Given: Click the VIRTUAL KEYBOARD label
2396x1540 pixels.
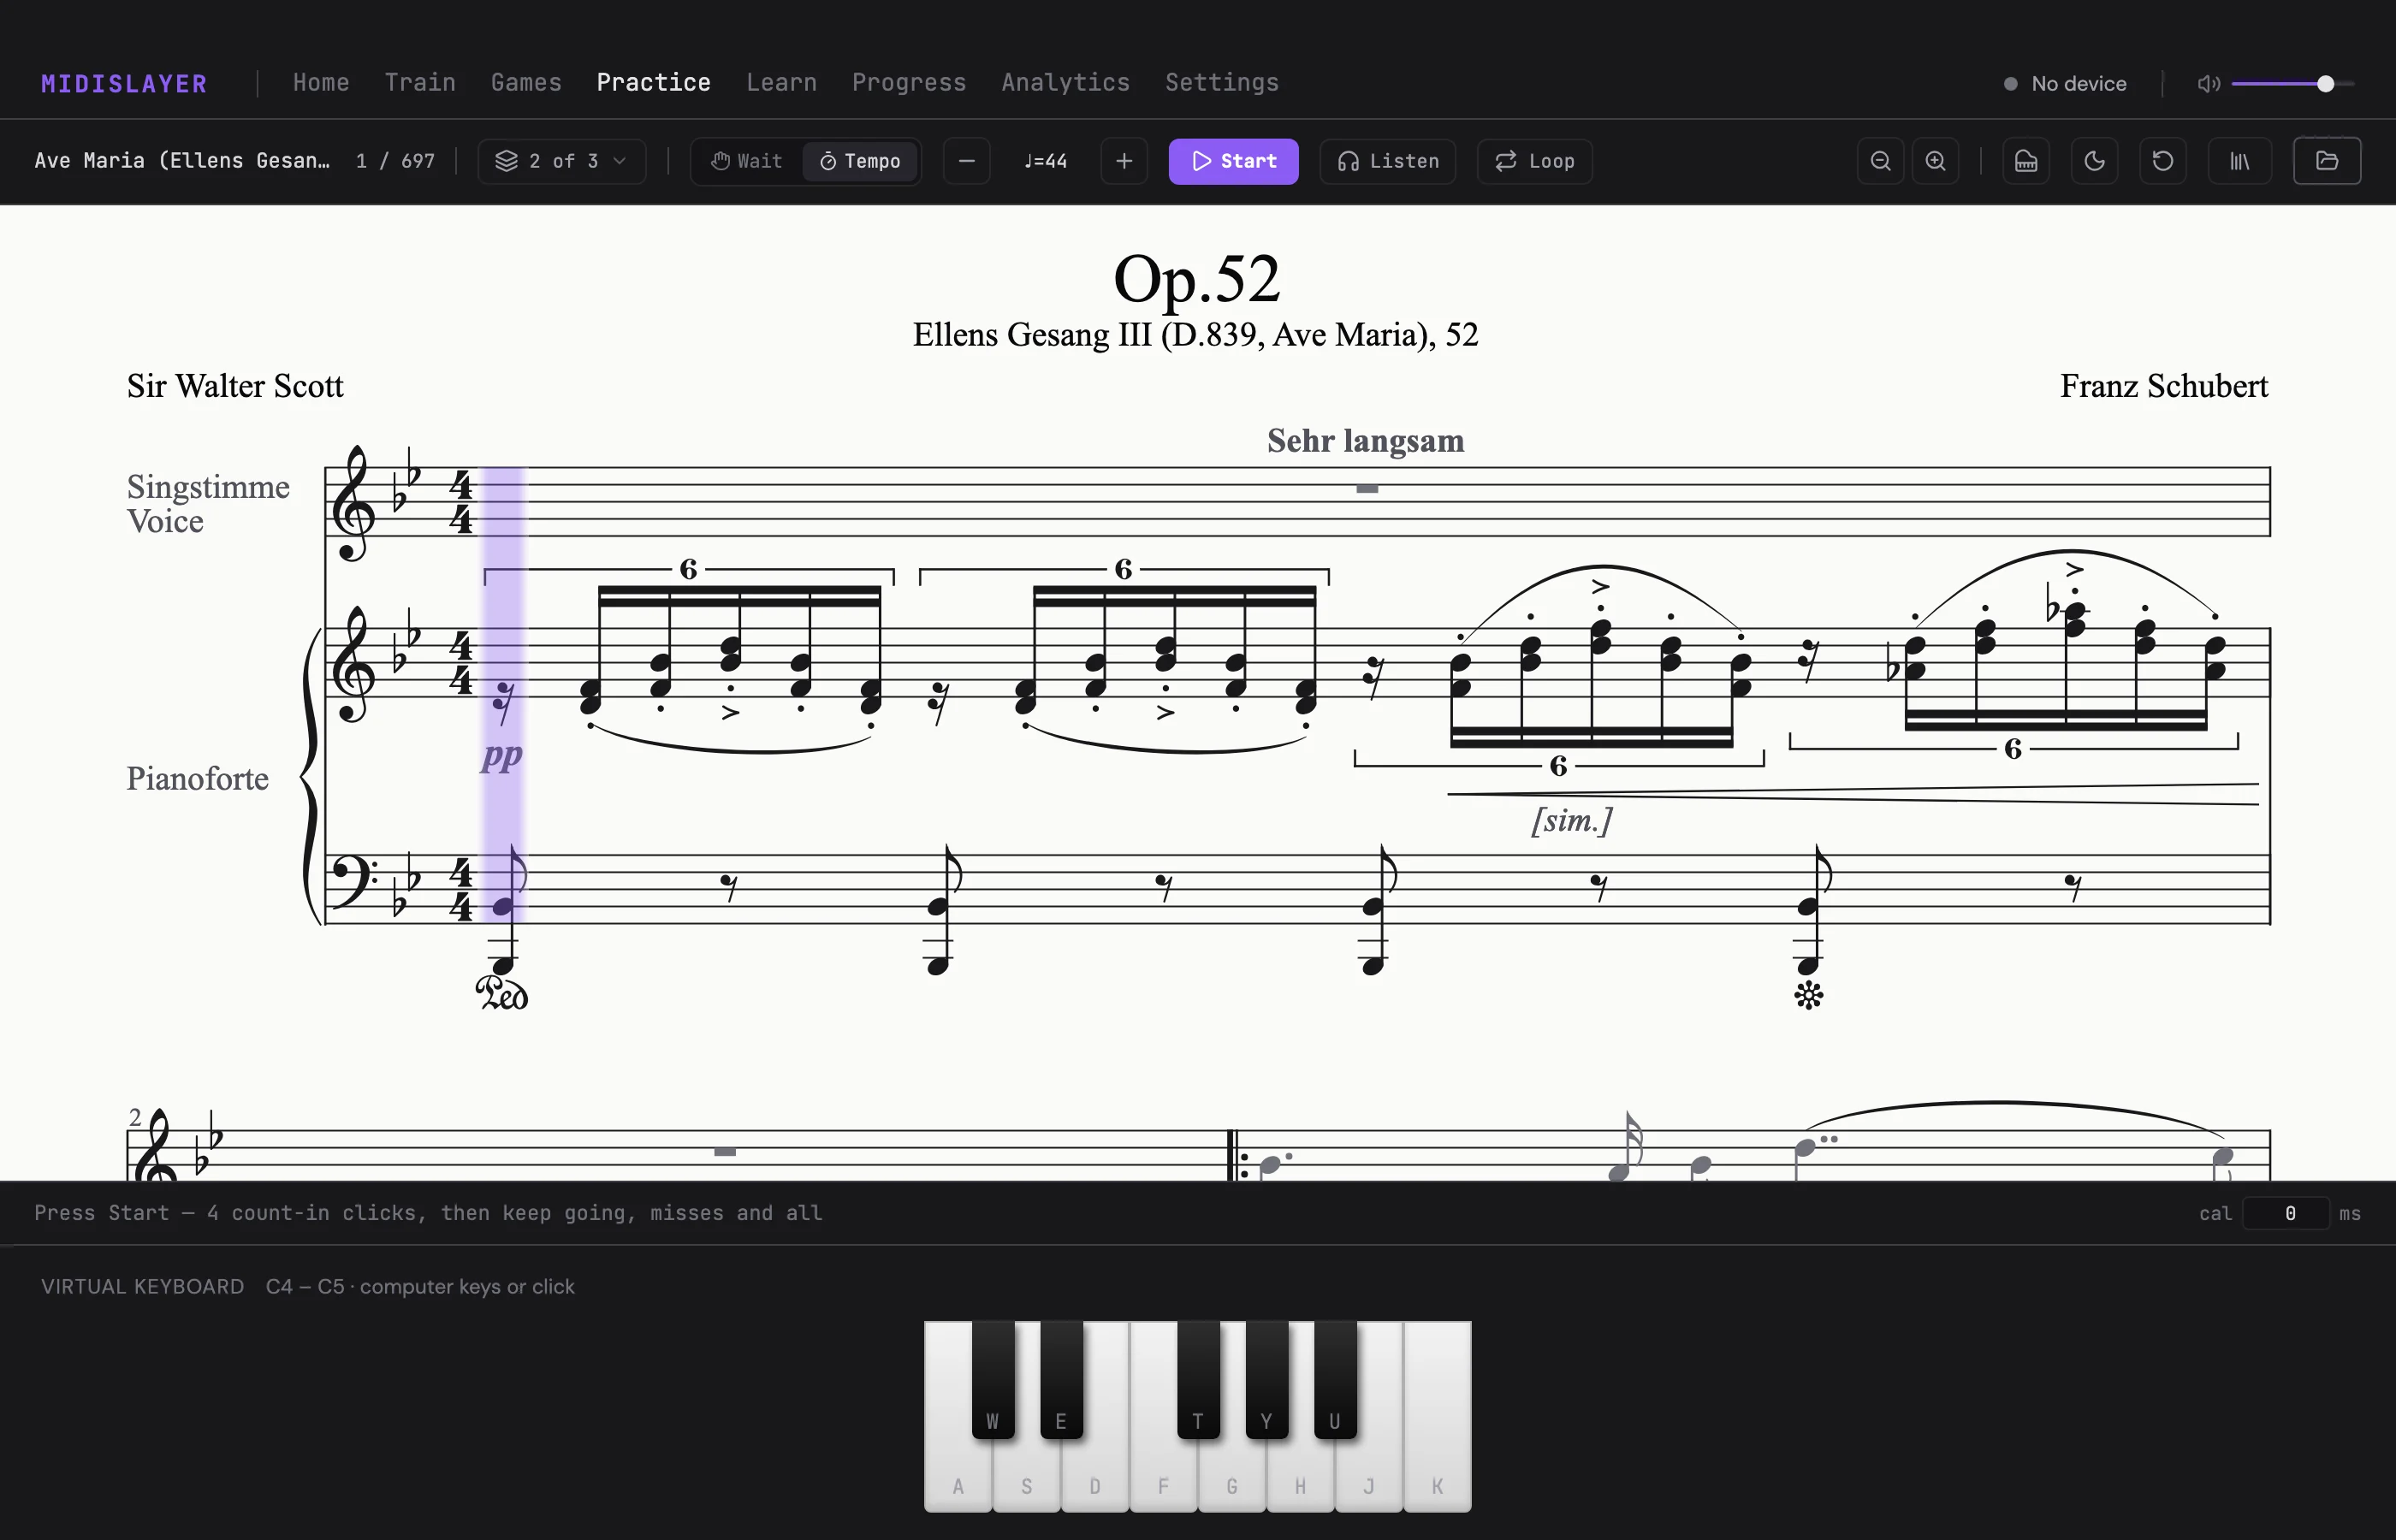Looking at the screenshot, I should [143, 1287].
